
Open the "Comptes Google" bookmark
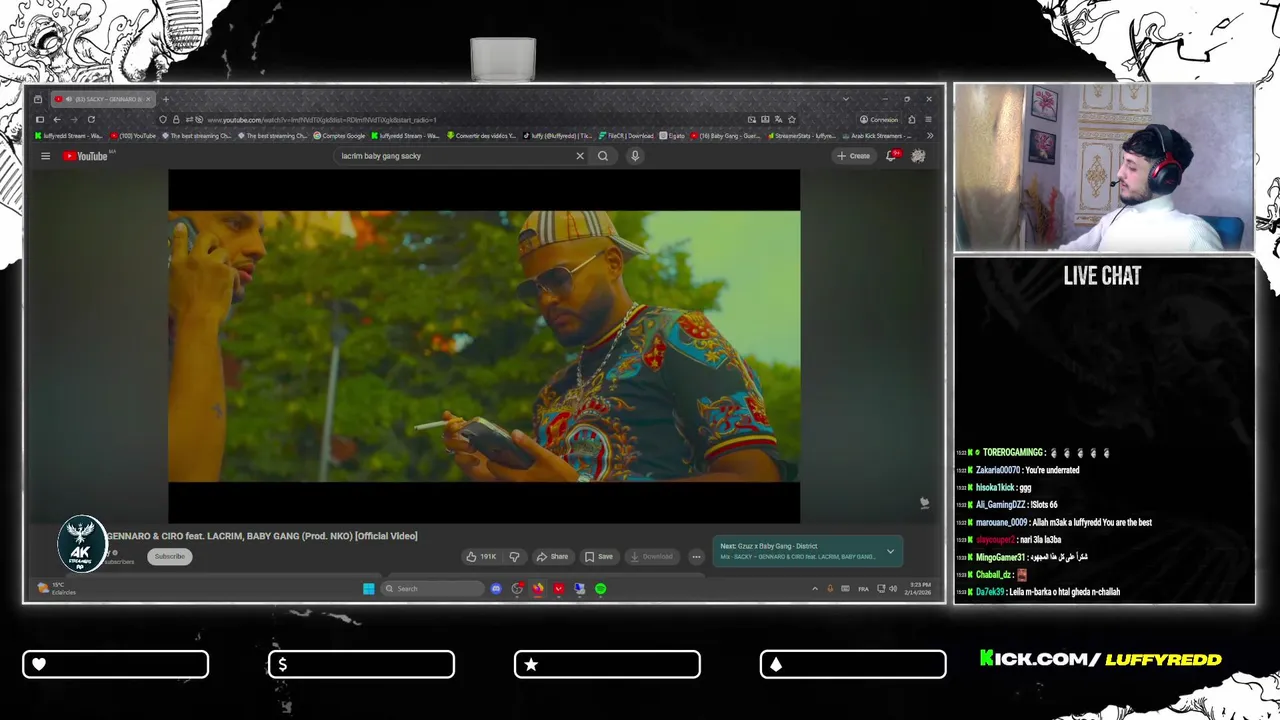(x=340, y=136)
